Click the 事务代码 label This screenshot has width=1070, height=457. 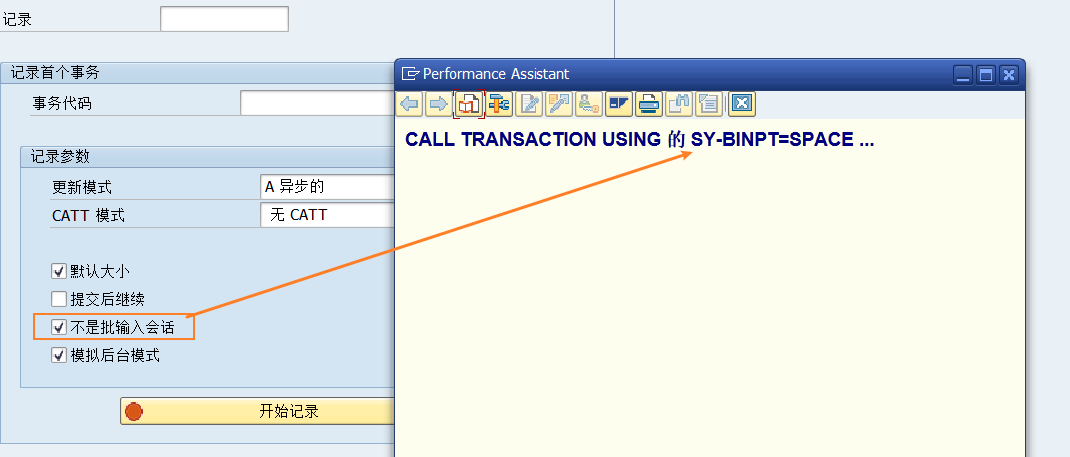click(x=62, y=104)
